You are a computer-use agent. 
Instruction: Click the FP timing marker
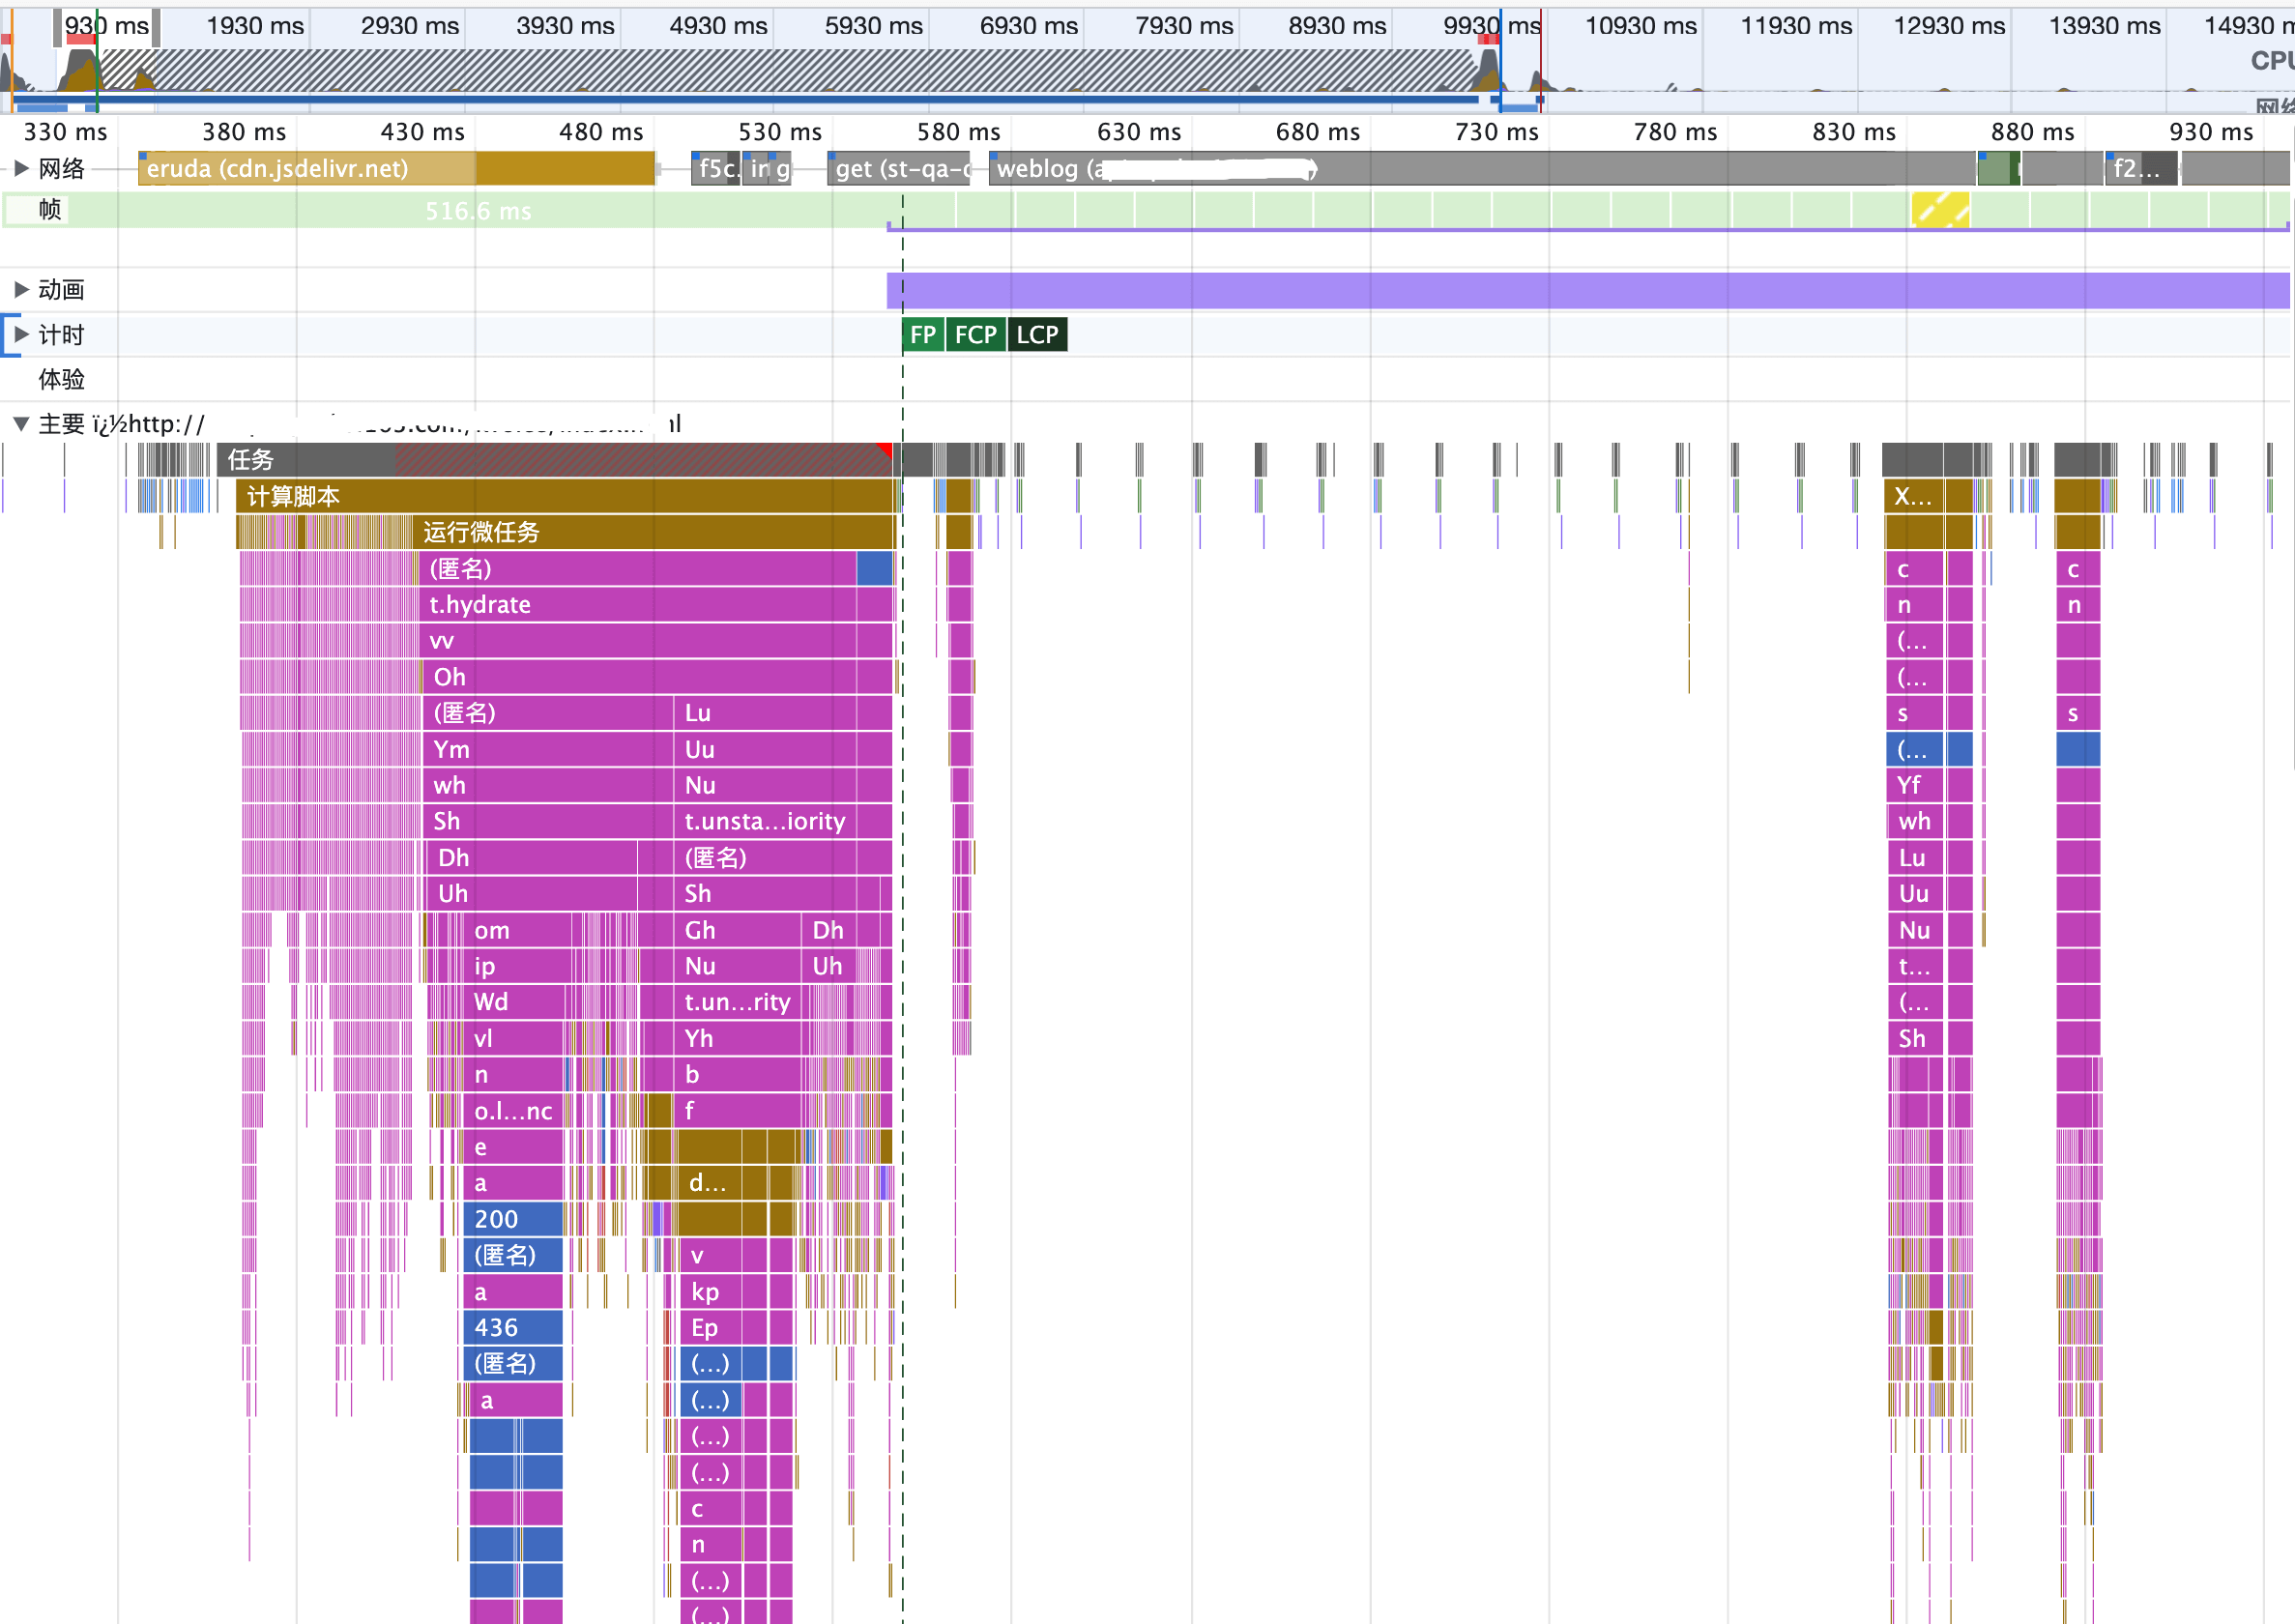click(922, 335)
